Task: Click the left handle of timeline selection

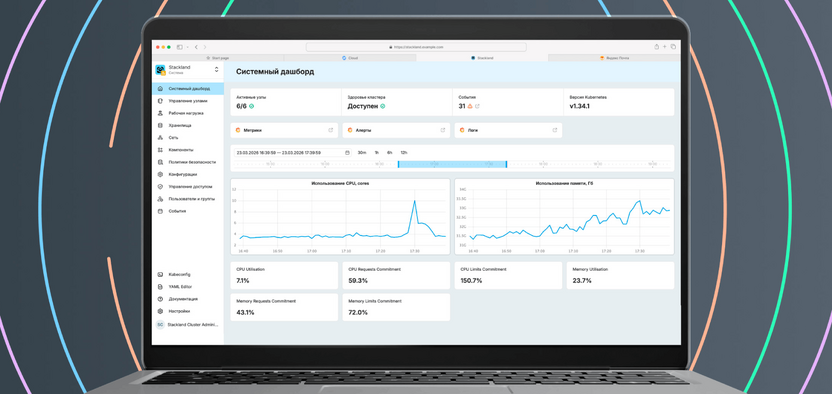Action: pos(398,164)
